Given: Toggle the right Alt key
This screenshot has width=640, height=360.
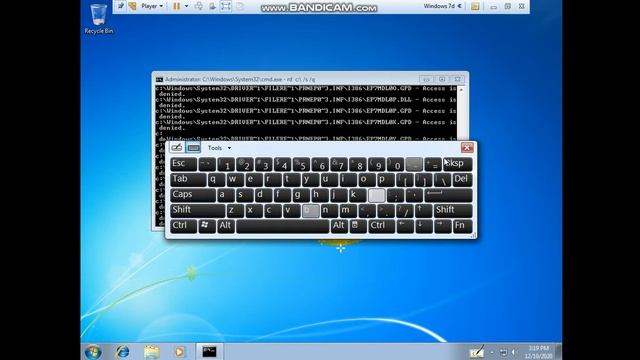Looking at the screenshot, I should click(x=339, y=226).
